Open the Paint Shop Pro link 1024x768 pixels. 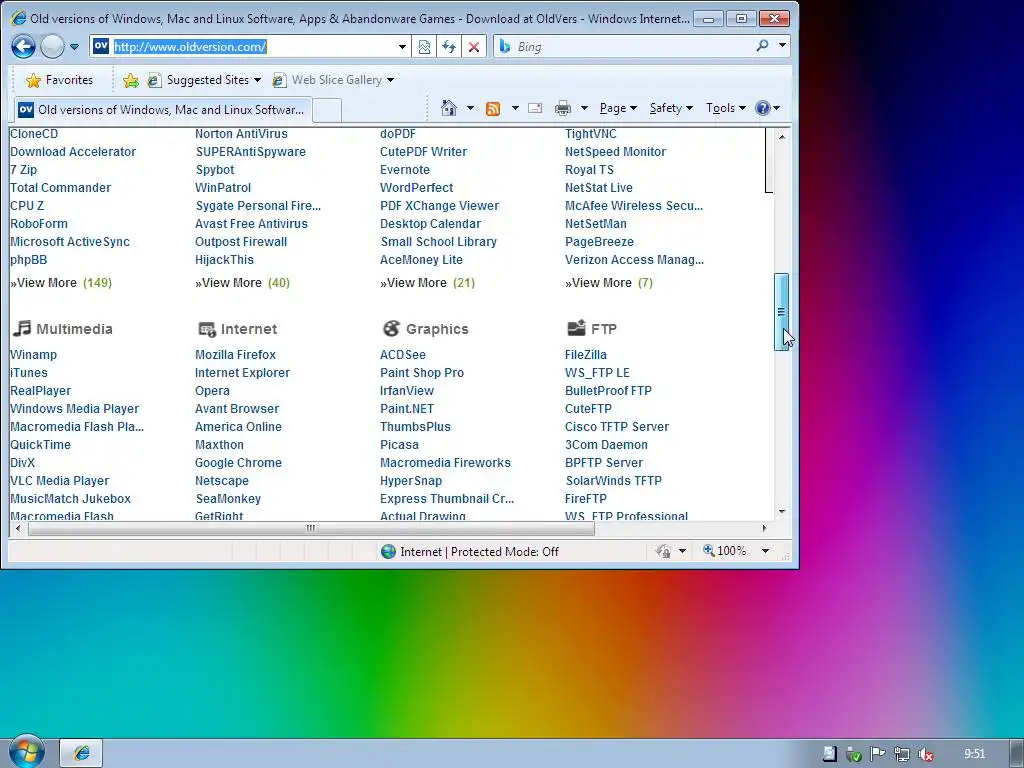point(422,373)
